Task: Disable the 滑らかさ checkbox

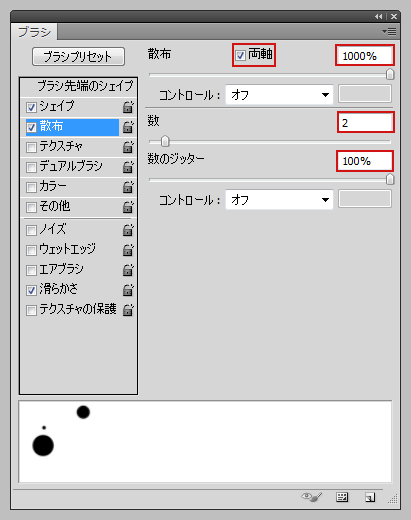Action: coord(31,290)
